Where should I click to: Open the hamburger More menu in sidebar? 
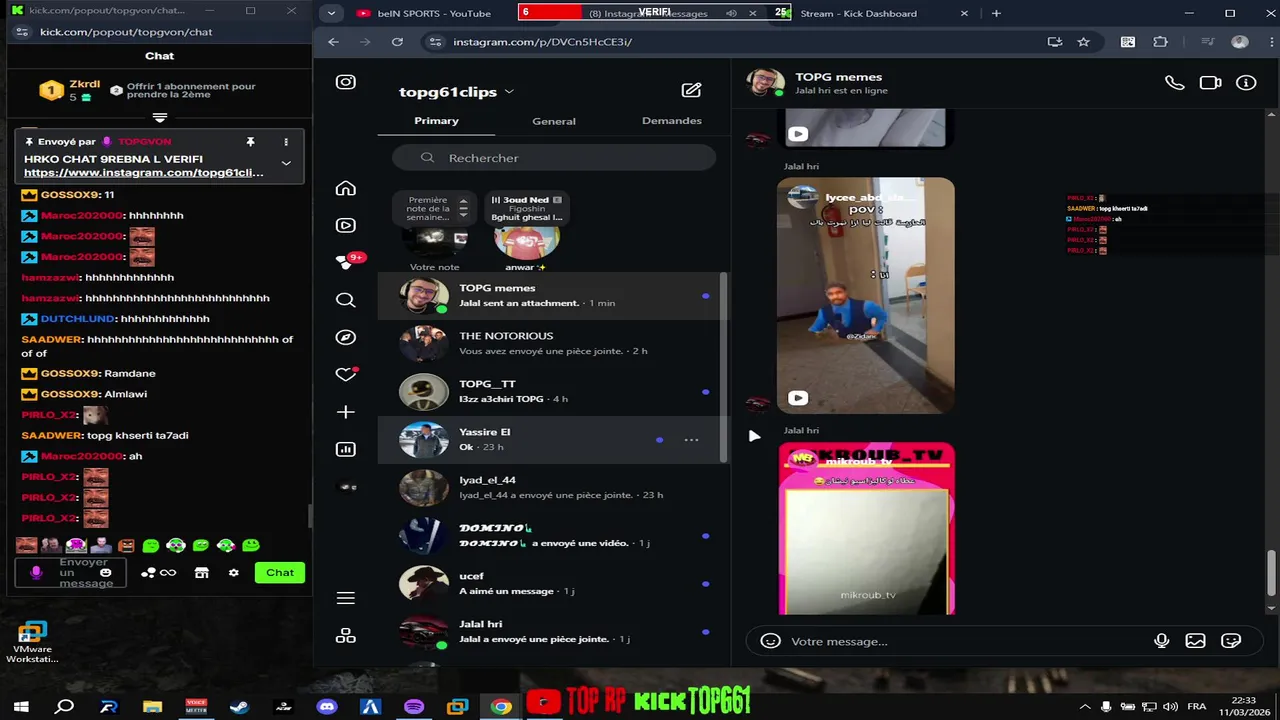(346, 598)
